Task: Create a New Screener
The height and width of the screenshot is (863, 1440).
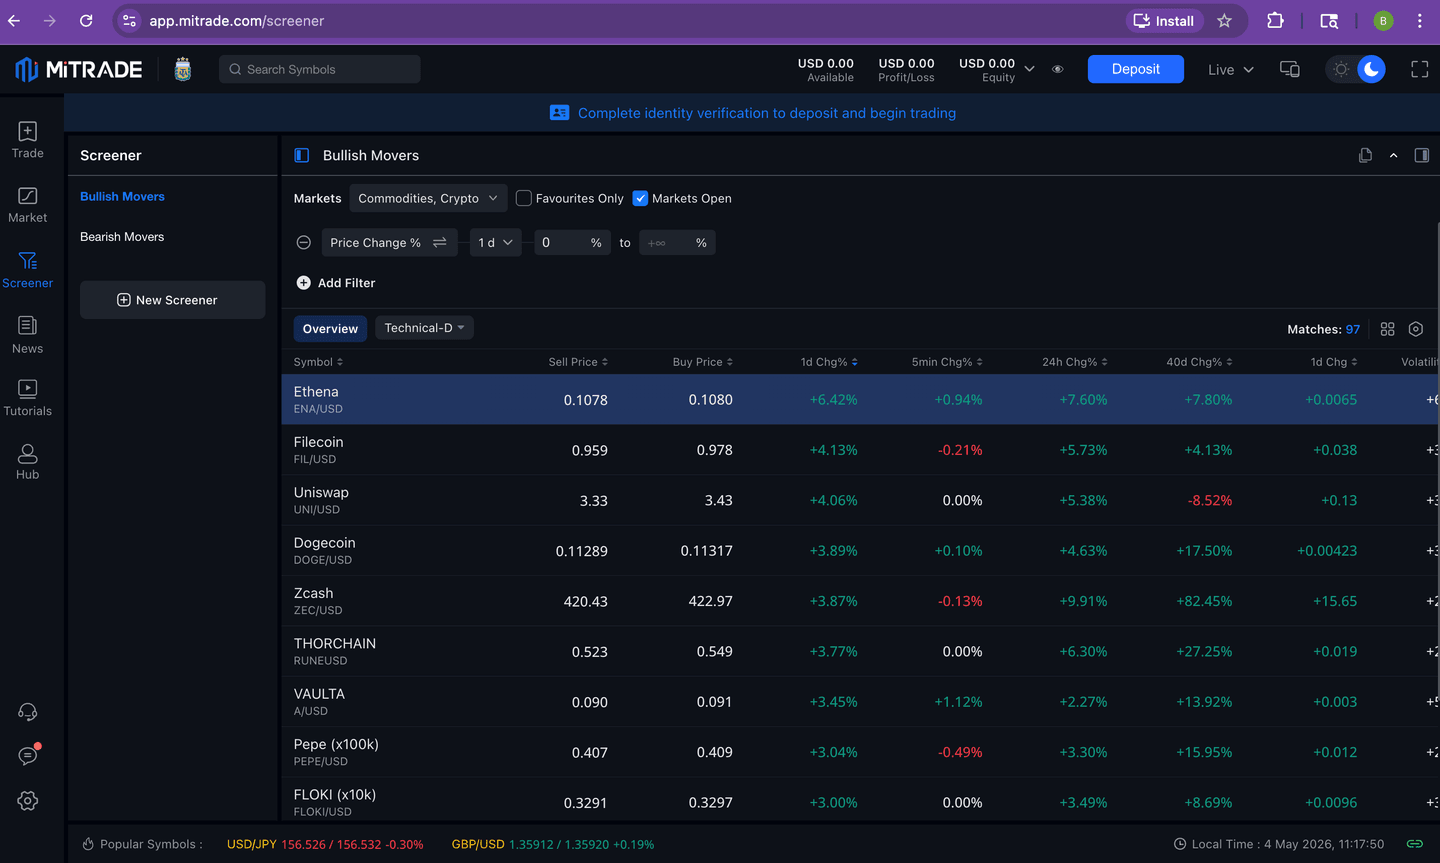Action: pyautogui.click(x=172, y=300)
